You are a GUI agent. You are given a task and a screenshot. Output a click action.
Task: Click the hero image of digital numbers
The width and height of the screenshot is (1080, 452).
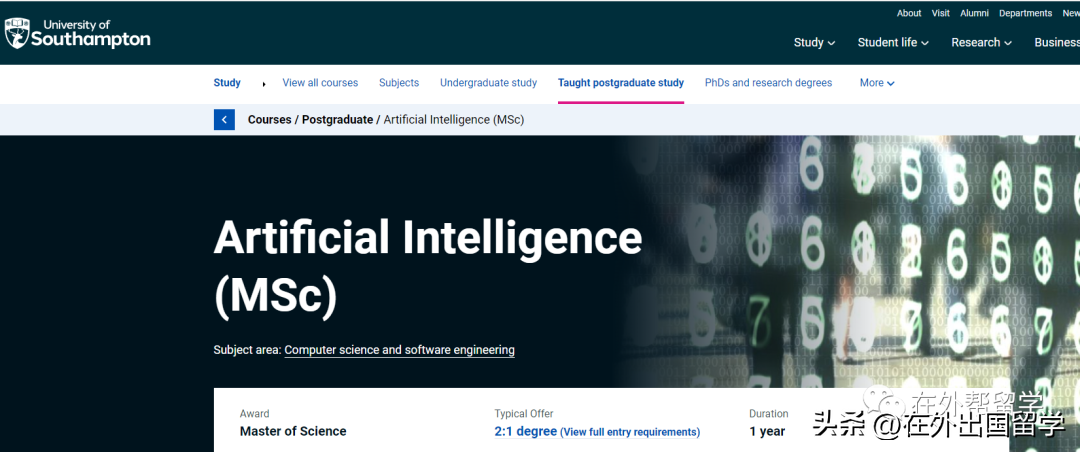[x=847, y=262]
